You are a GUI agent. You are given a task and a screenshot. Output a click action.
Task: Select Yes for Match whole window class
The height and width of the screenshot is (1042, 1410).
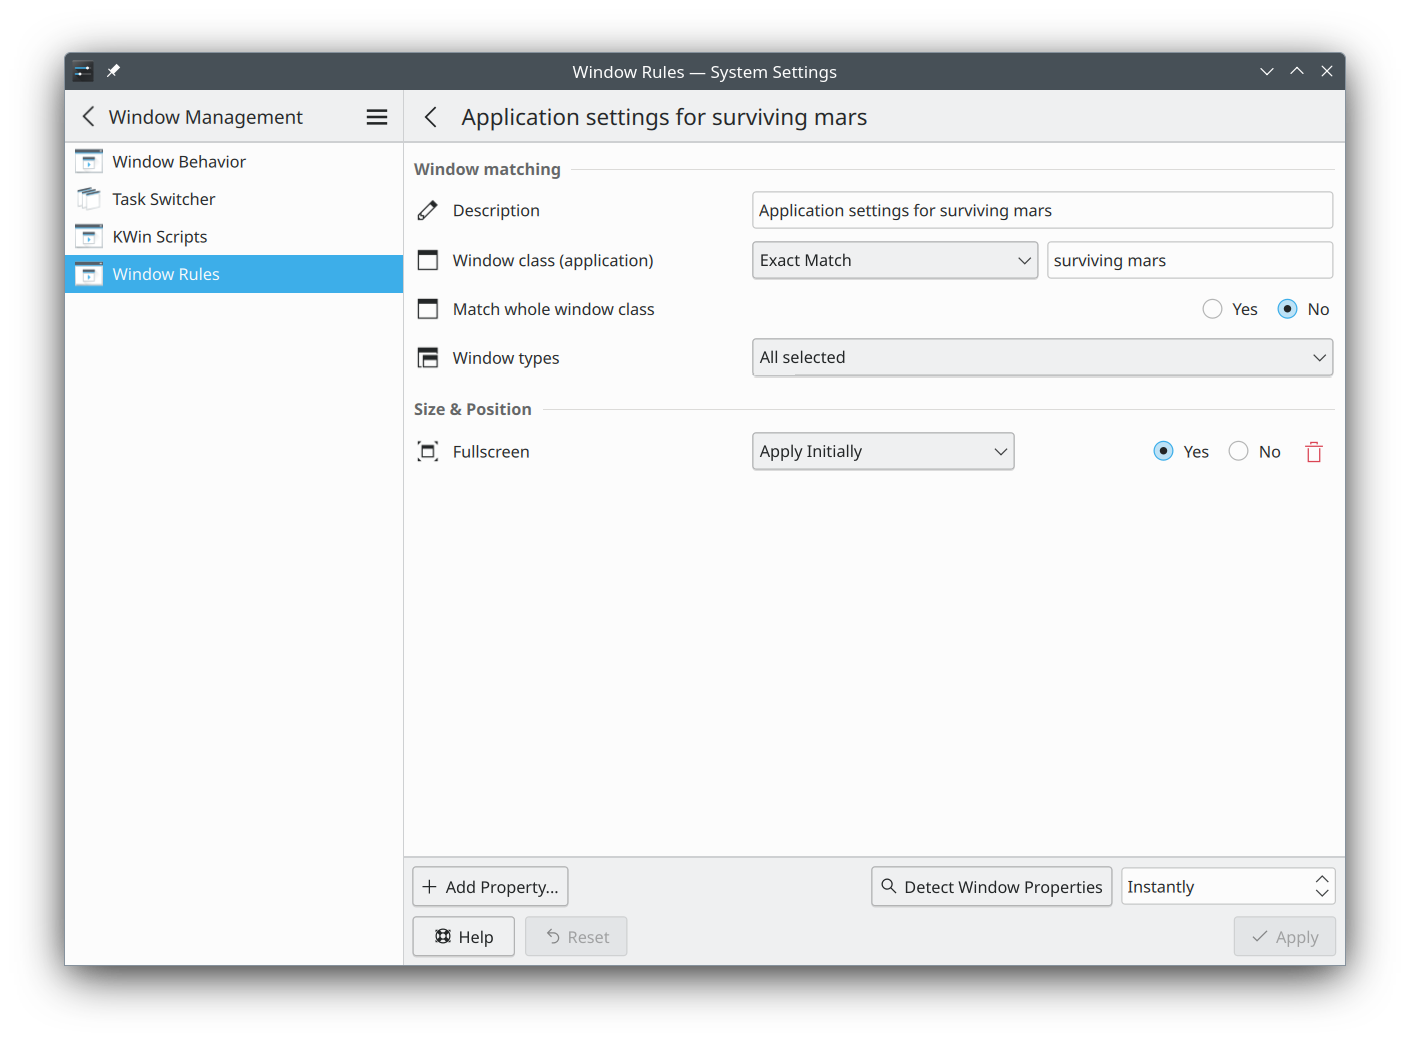tap(1213, 309)
